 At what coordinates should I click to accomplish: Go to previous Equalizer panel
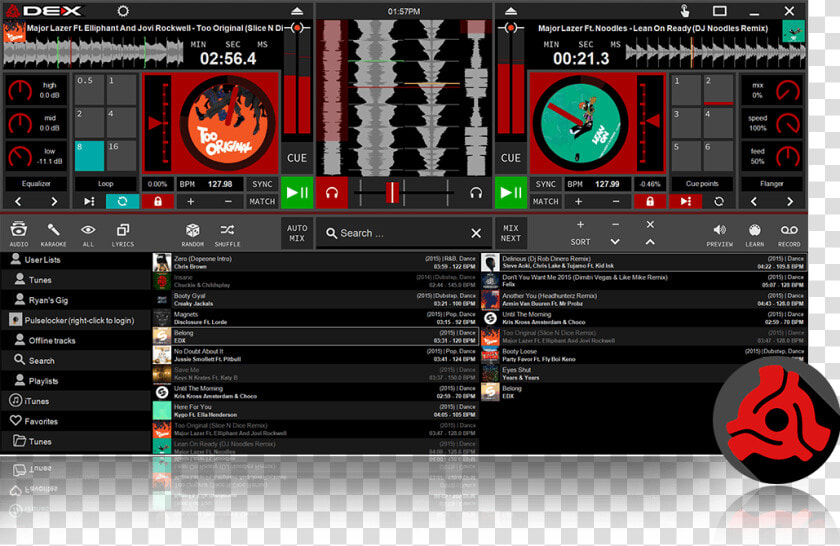(x=18, y=201)
